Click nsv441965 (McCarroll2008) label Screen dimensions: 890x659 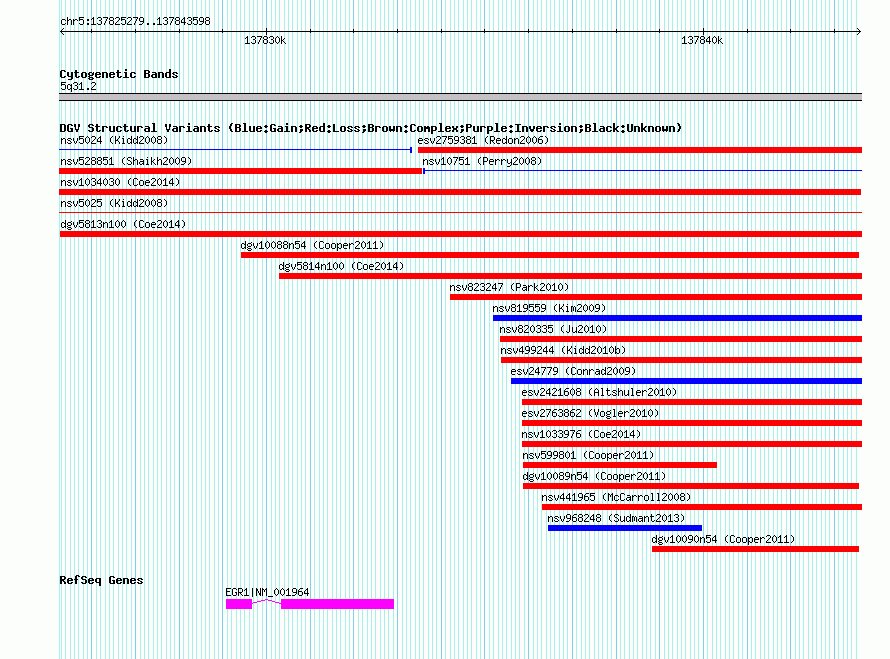(x=616, y=497)
